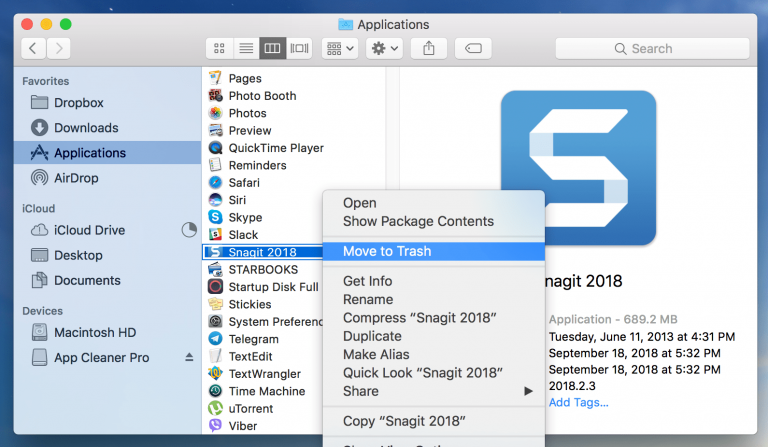The width and height of the screenshot is (768, 447).
Task: Choose Quick Look "Snagit 2018"
Action: (x=433, y=373)
